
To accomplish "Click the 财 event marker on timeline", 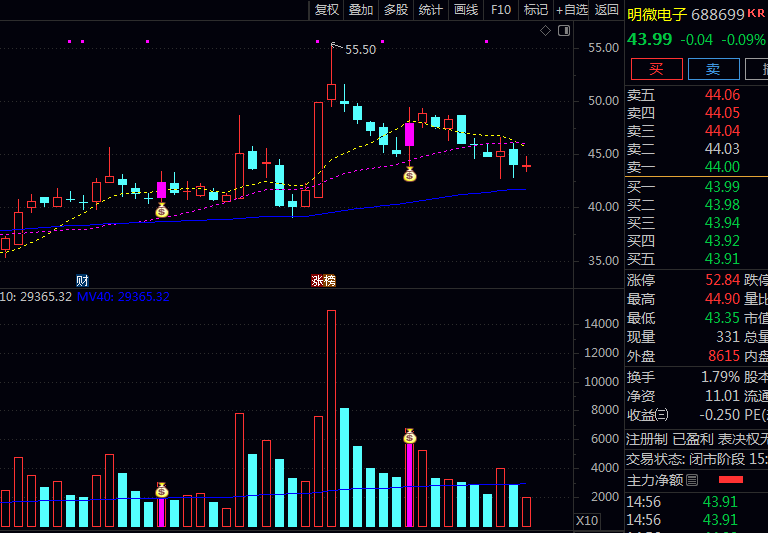I will tap(82, 280).
